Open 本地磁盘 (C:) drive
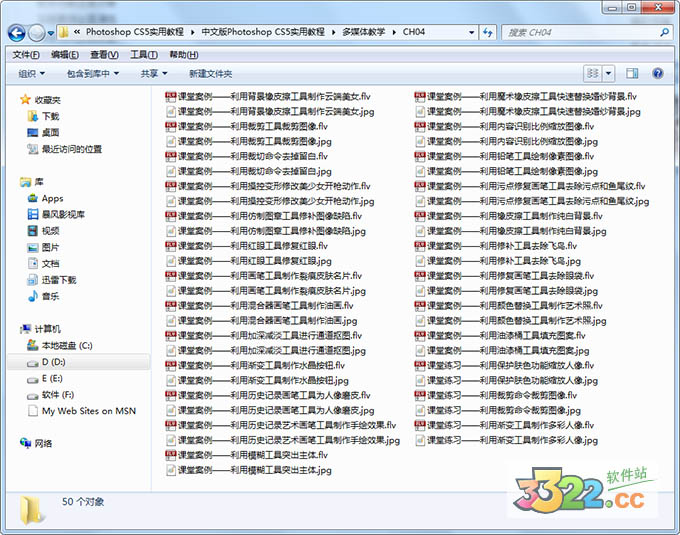 point(66,345)
